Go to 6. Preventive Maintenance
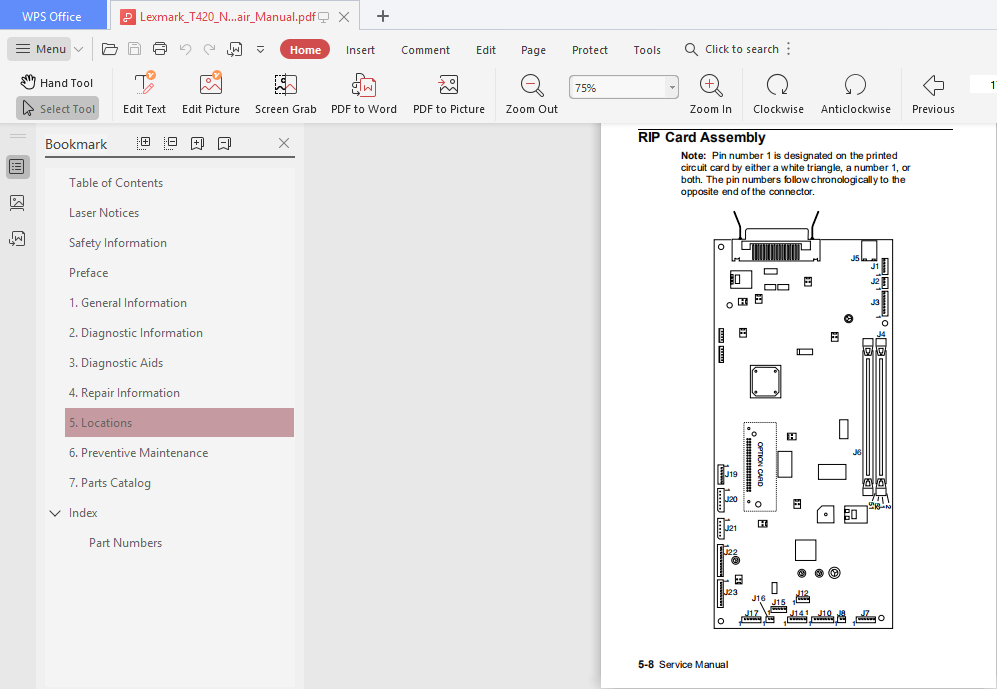Image resolution: width=997 pixels, height=689 pixels. 138,453
